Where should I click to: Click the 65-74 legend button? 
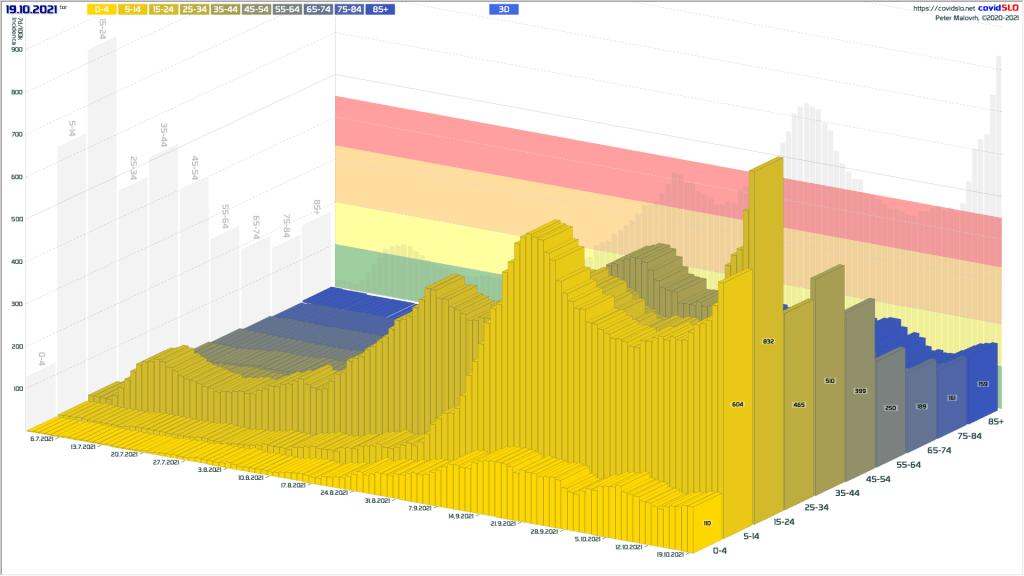pyautogui.click(x=319, y=9)
